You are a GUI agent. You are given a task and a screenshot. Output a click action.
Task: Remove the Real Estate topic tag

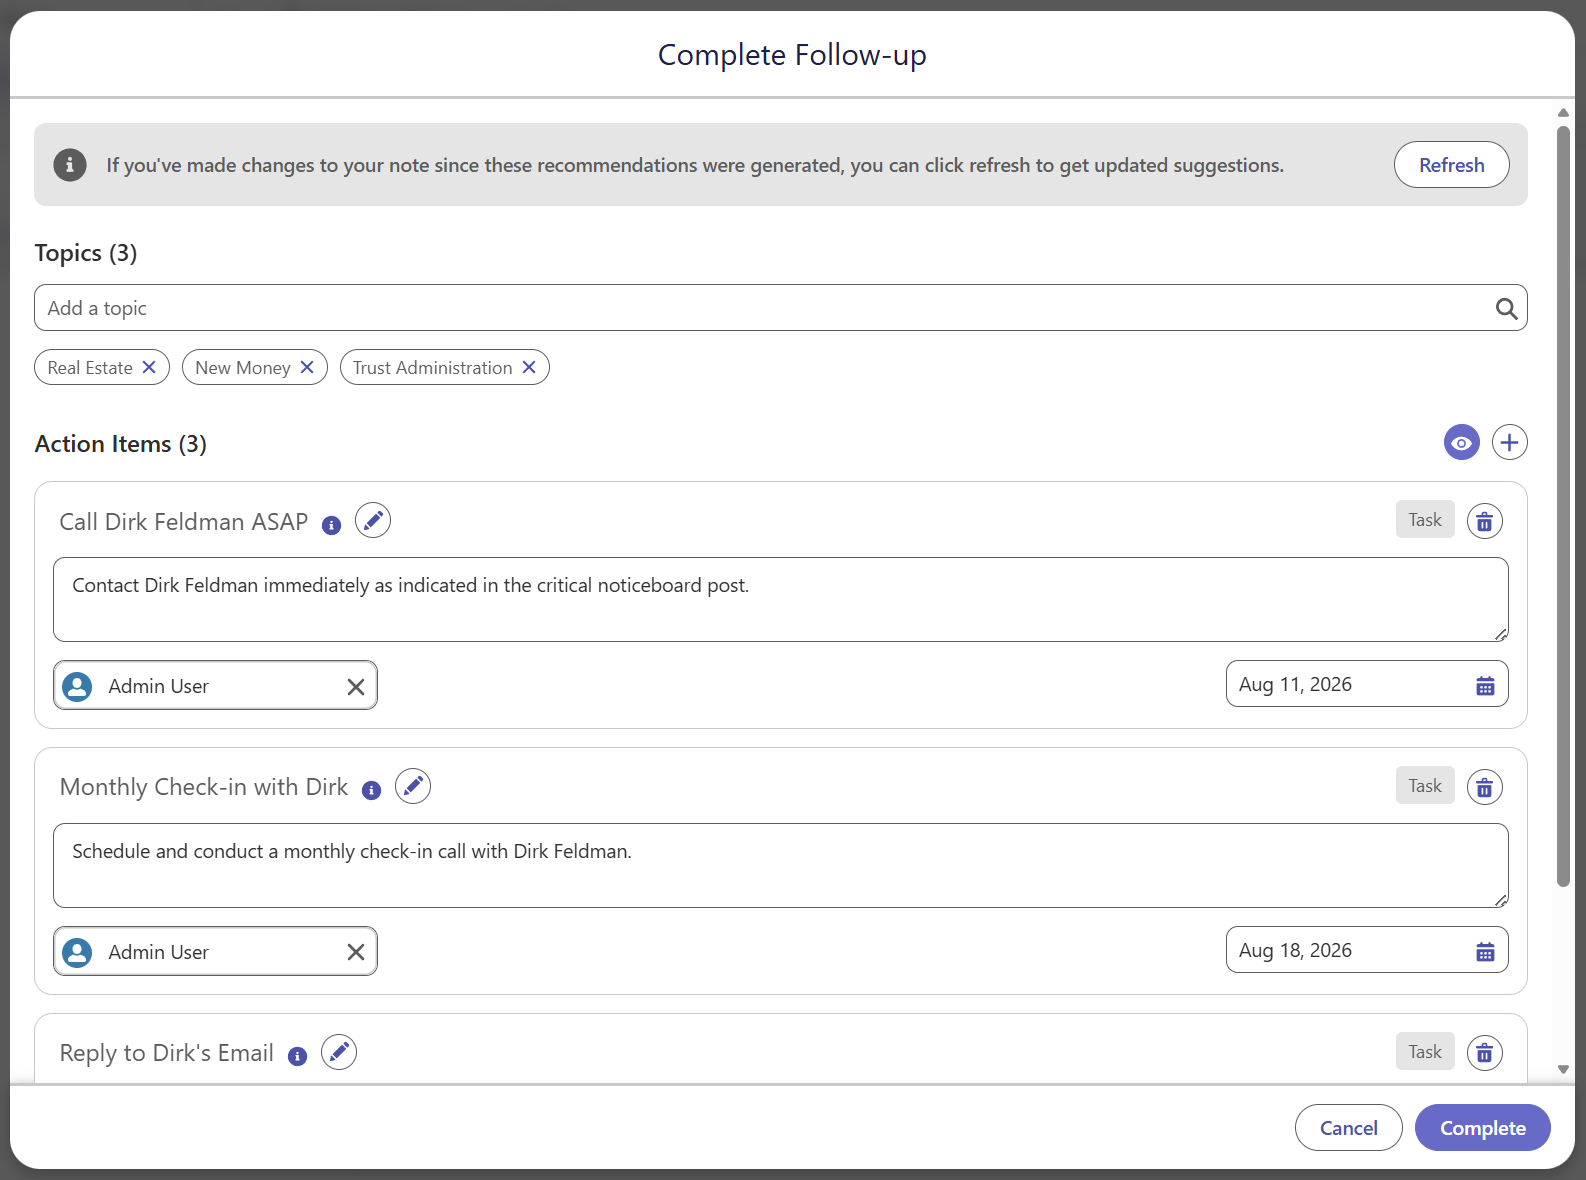(x=149, y=367)
